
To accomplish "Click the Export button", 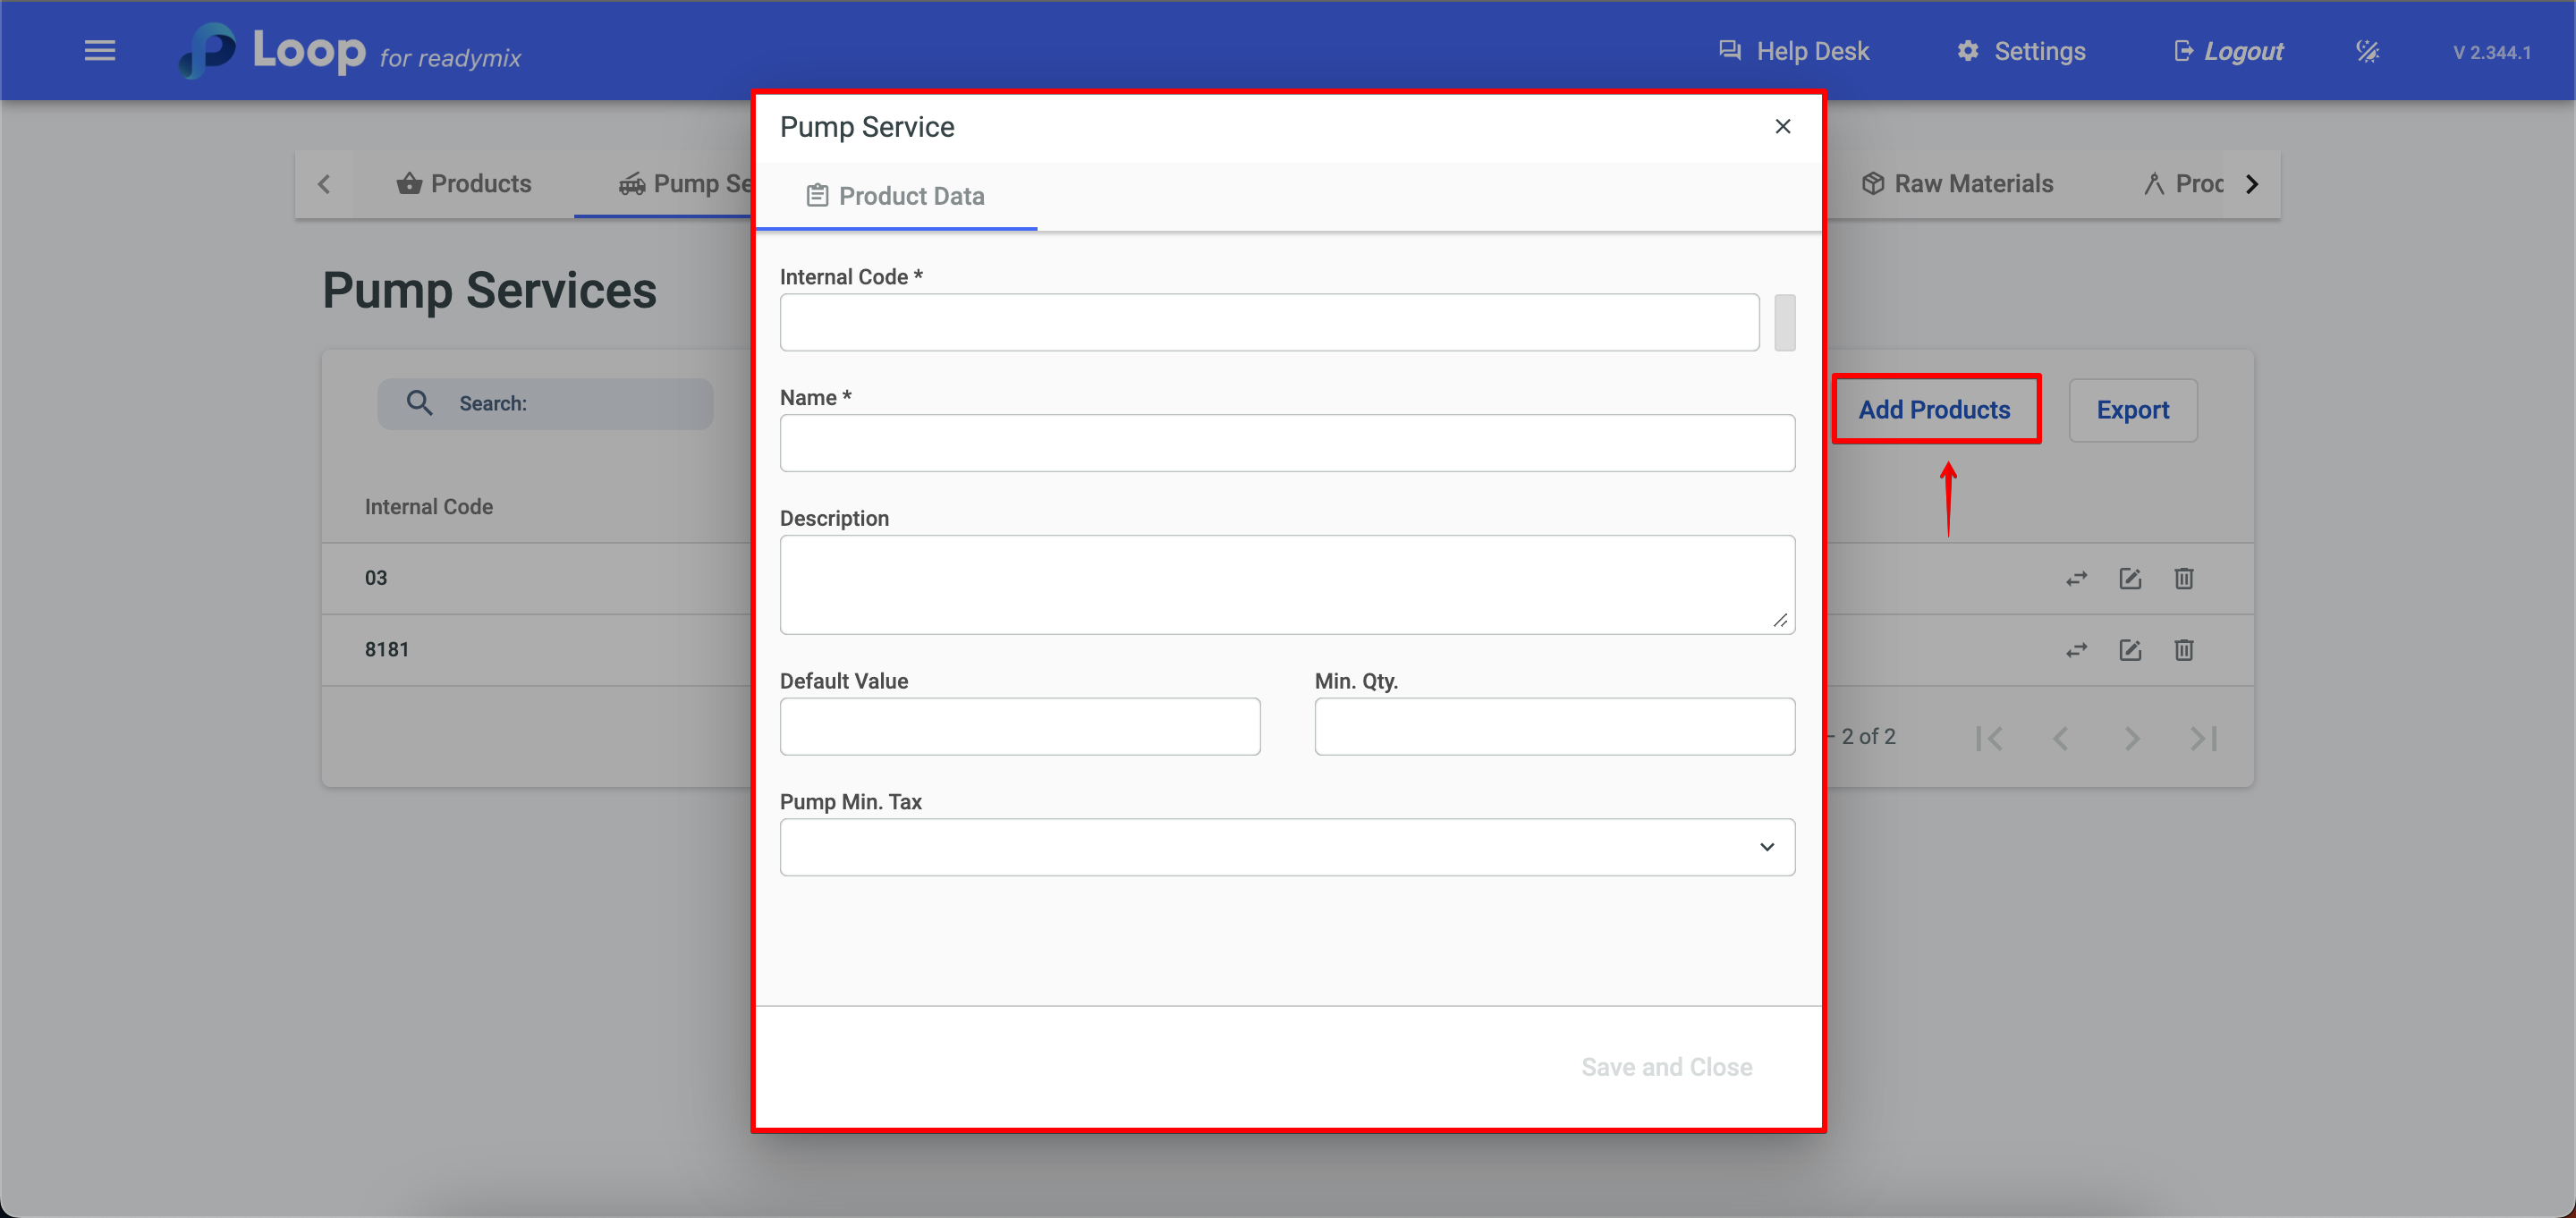I will coord(2132,410).
